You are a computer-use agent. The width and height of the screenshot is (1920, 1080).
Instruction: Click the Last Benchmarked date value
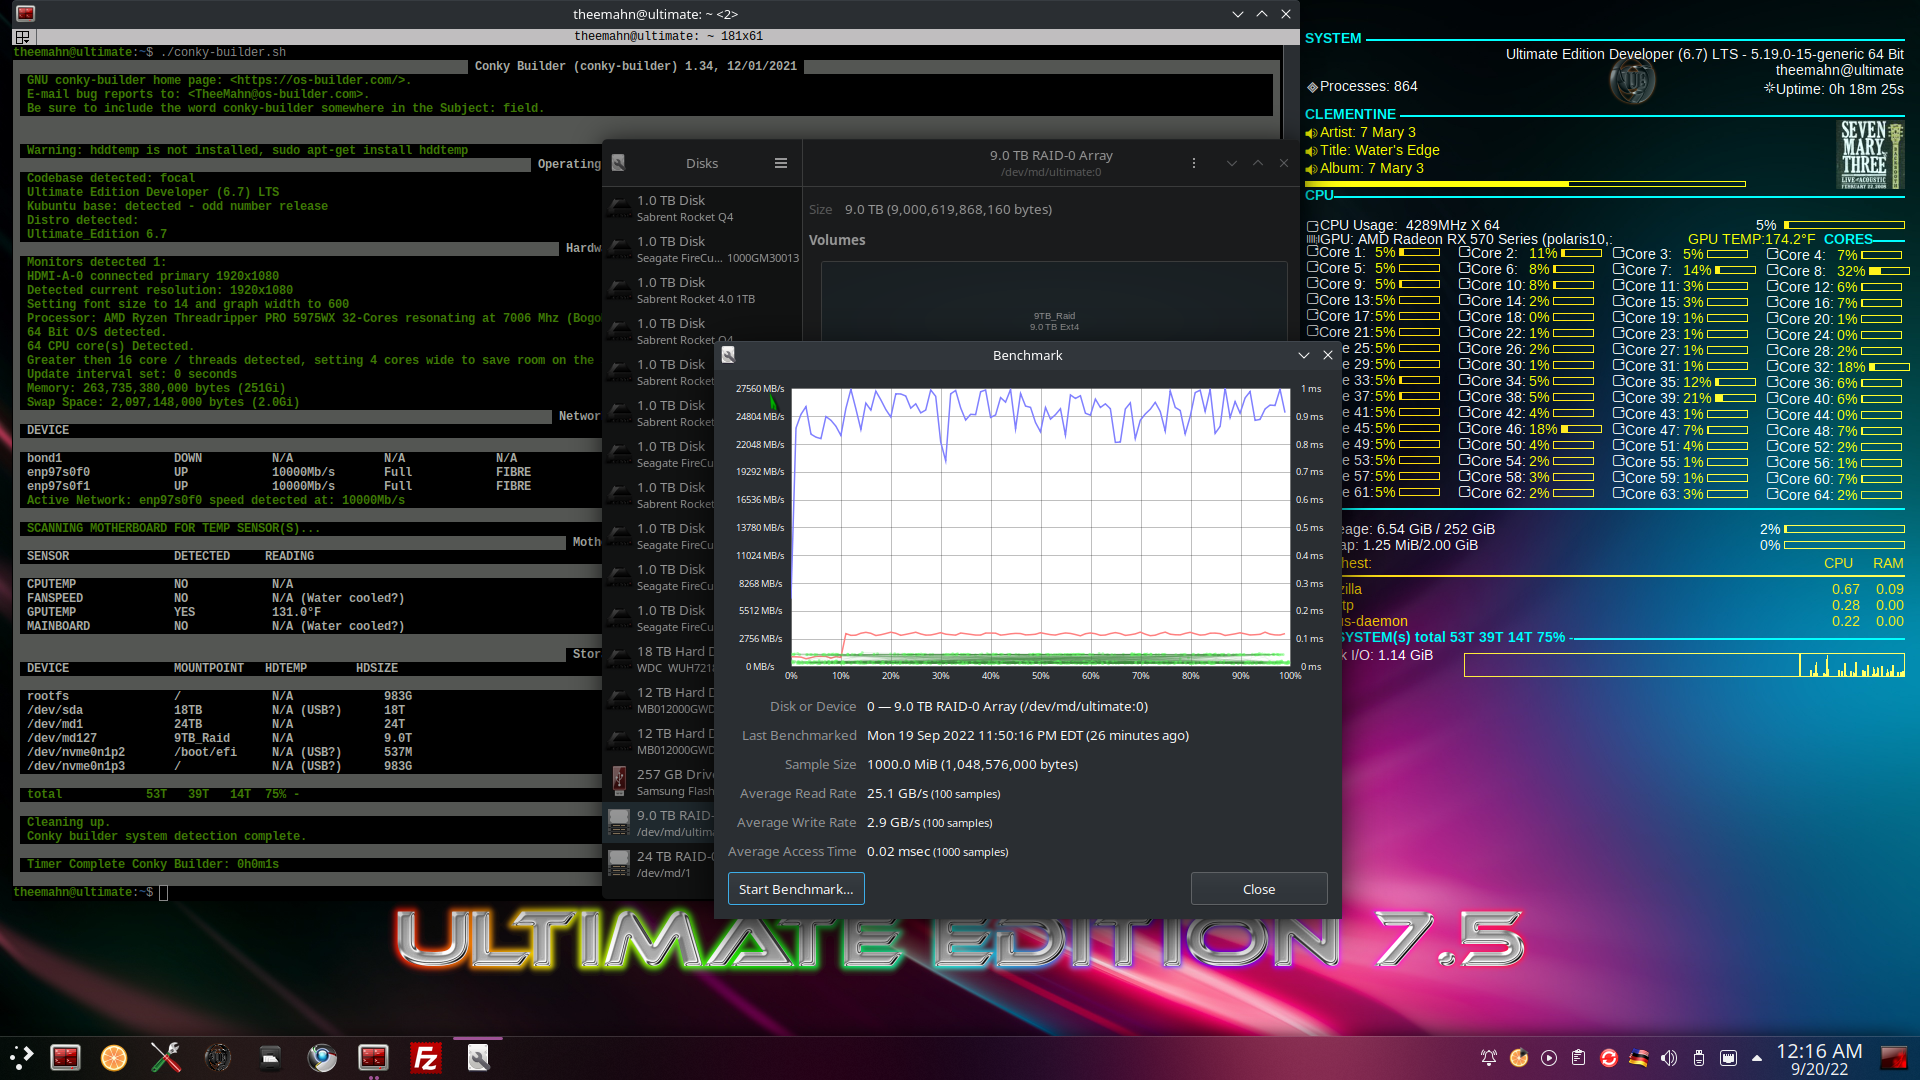point(1028,735)
